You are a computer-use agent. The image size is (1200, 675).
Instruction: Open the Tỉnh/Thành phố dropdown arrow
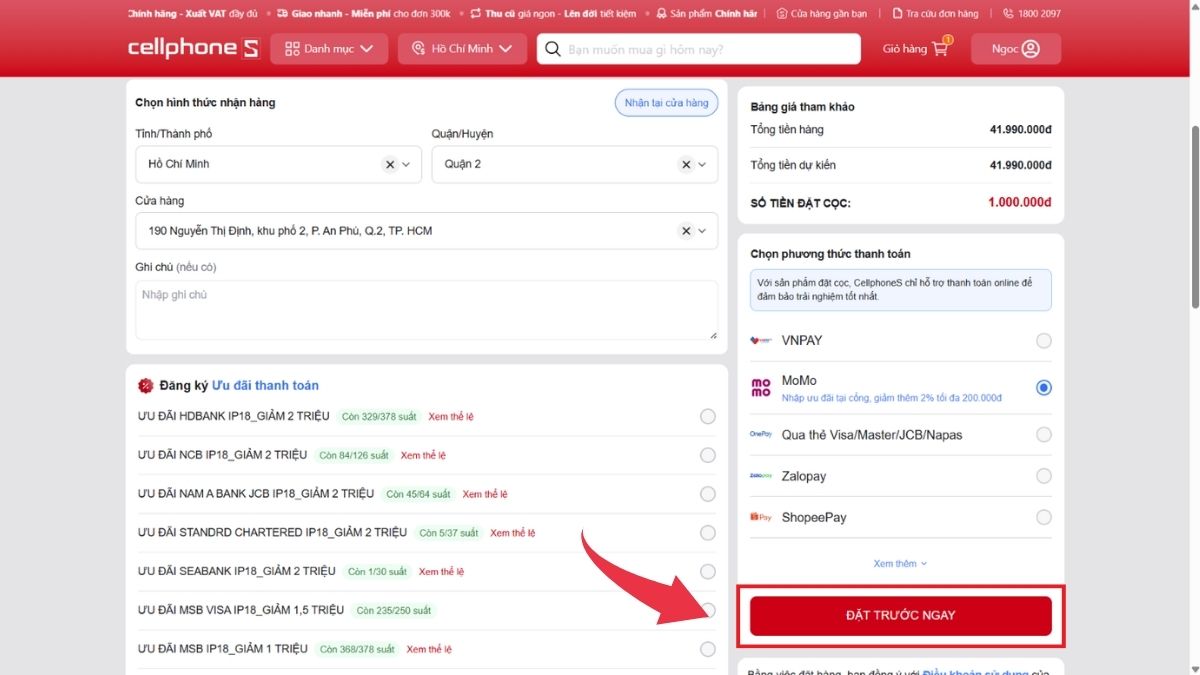(406, 164)
